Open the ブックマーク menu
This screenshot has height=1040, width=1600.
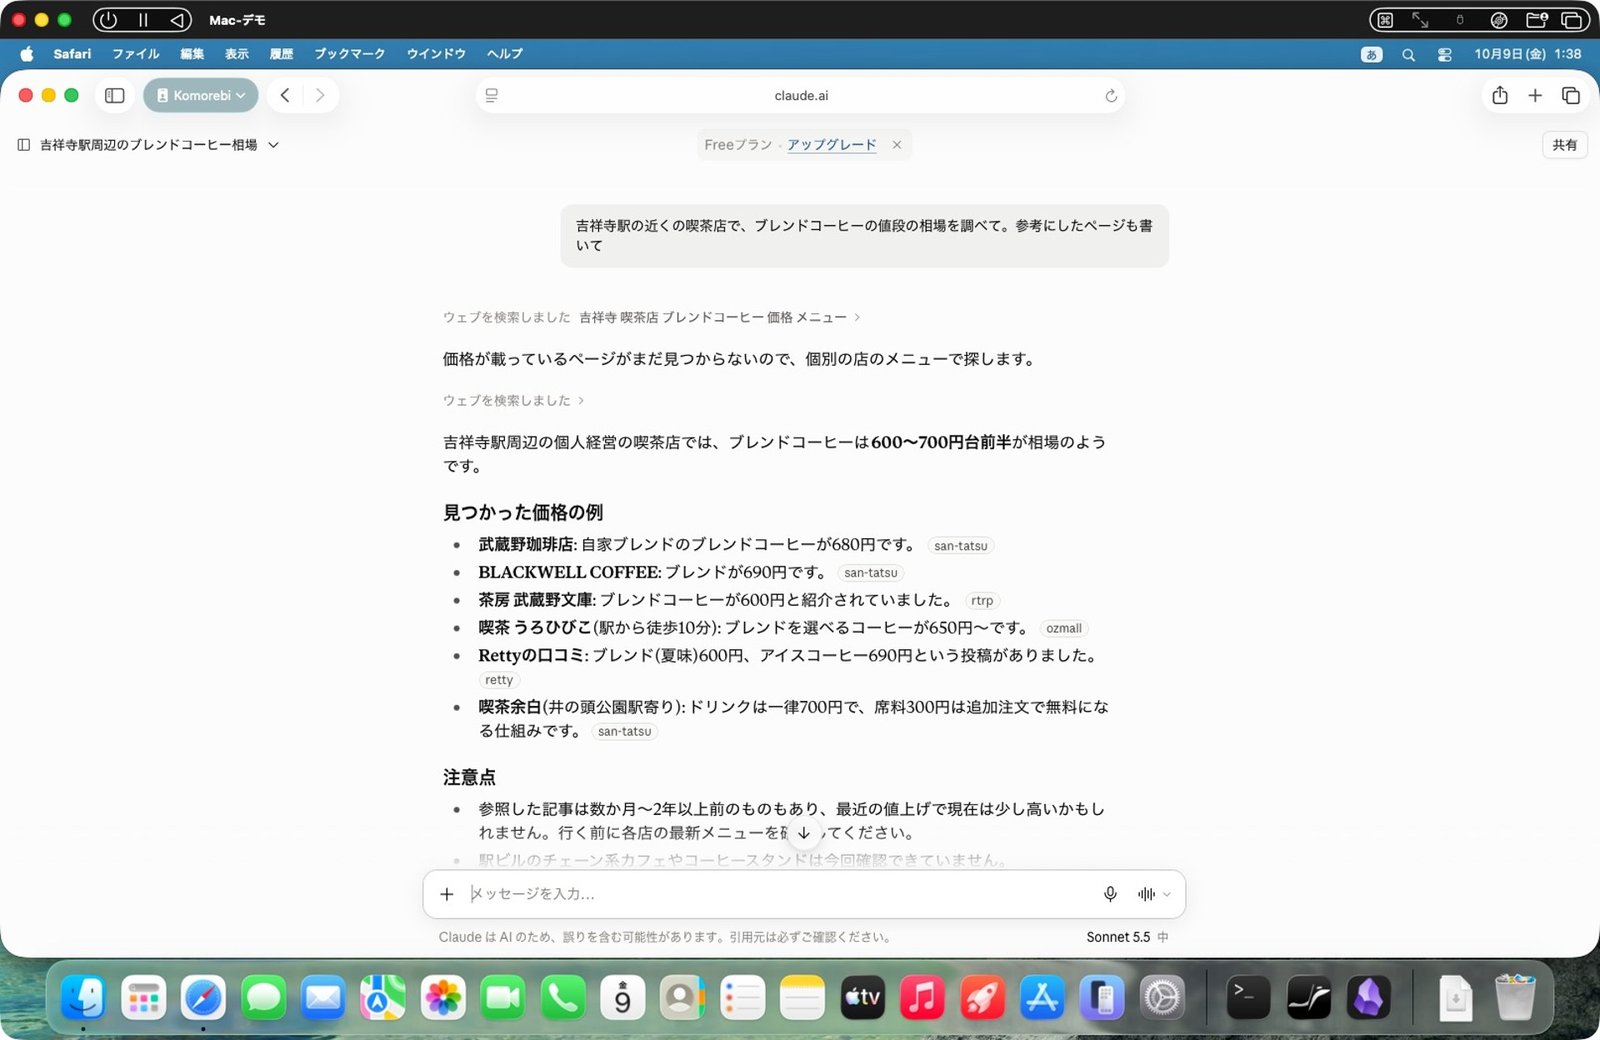click(350, 54)
